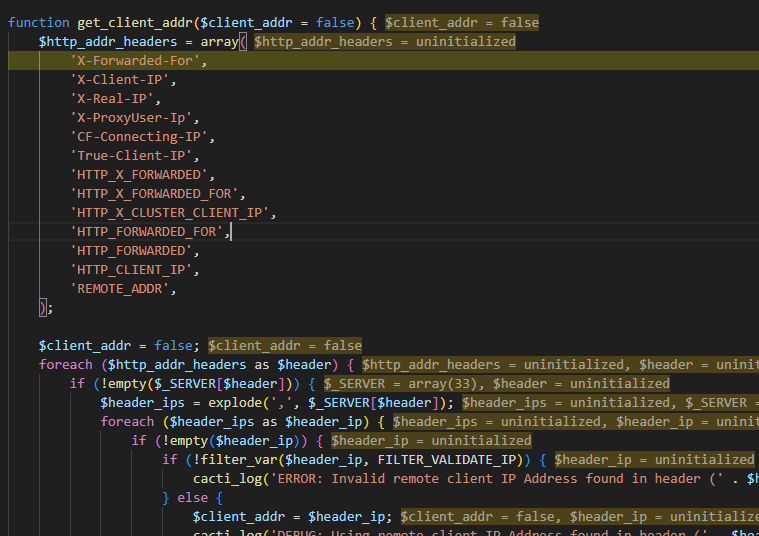This screenshot has height=536, width=759.
Task: Click the 'HTTP_FORWARDED_FOR' string
Action: (x=147, y=231)
